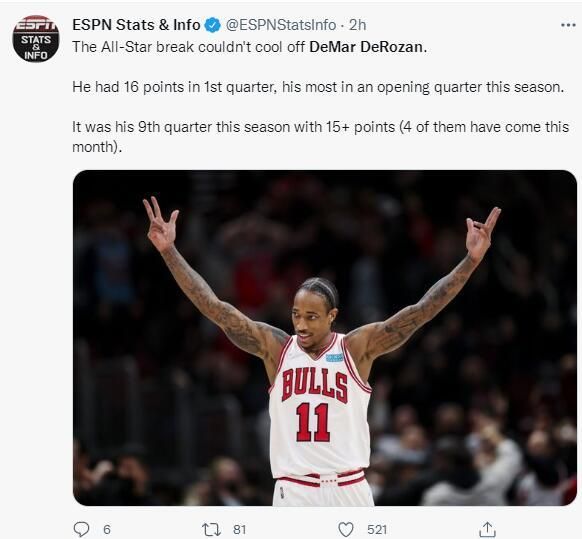Open the attached Bulls player photo
Viewport: 582px width, 539px height.
325,338
